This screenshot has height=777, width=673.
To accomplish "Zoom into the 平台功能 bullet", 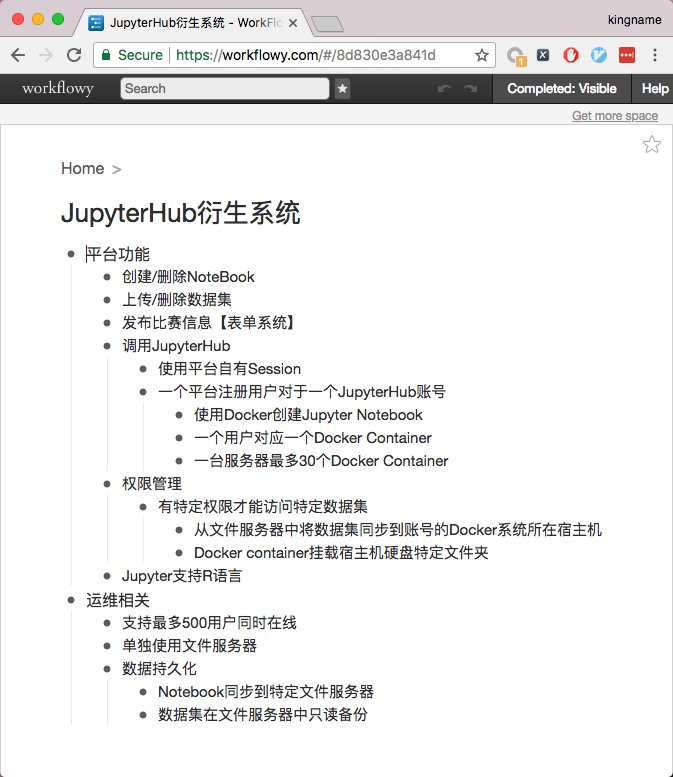I will click(x=71, y=254).
